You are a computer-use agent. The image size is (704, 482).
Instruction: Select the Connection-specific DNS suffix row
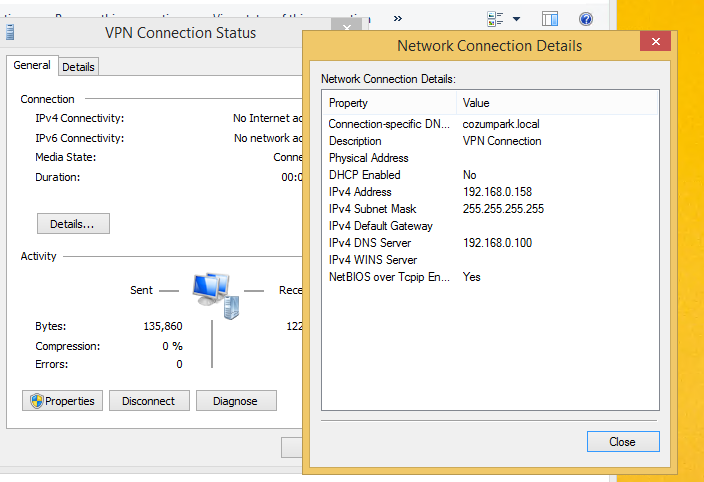pyautogui.click(x=490, y=124)
